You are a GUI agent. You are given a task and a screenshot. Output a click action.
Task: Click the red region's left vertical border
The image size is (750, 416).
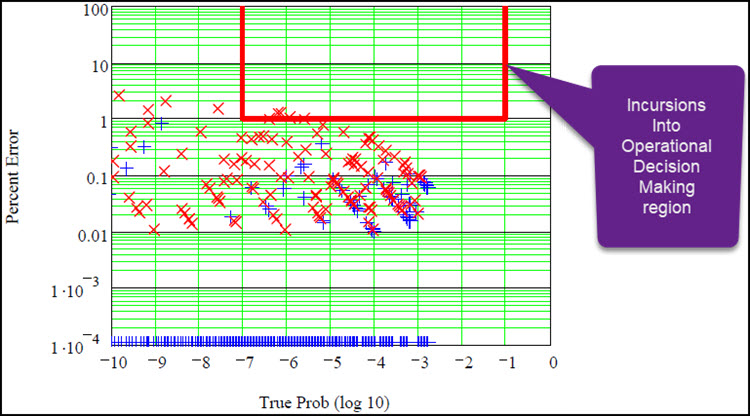tap(242, 60)
